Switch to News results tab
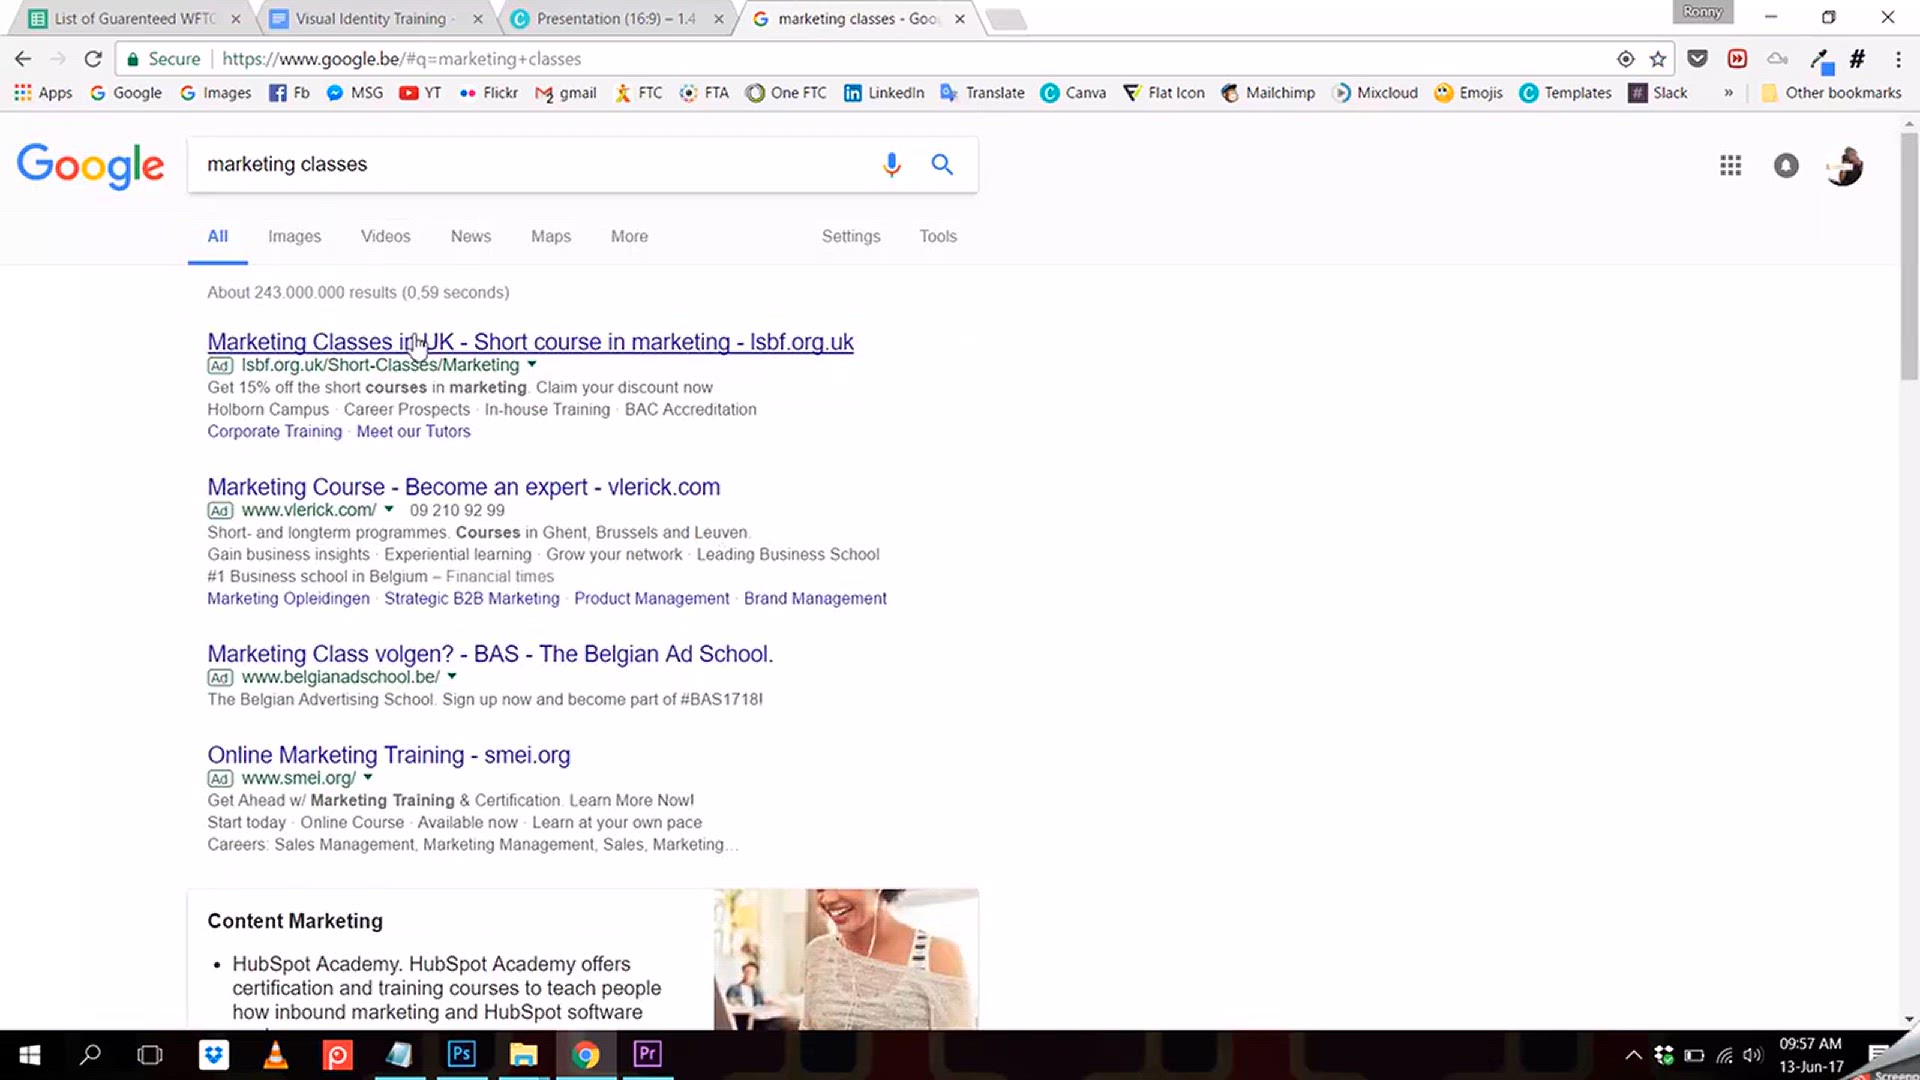Screen dimensions: 1920x1080 (x=470, y=236)
